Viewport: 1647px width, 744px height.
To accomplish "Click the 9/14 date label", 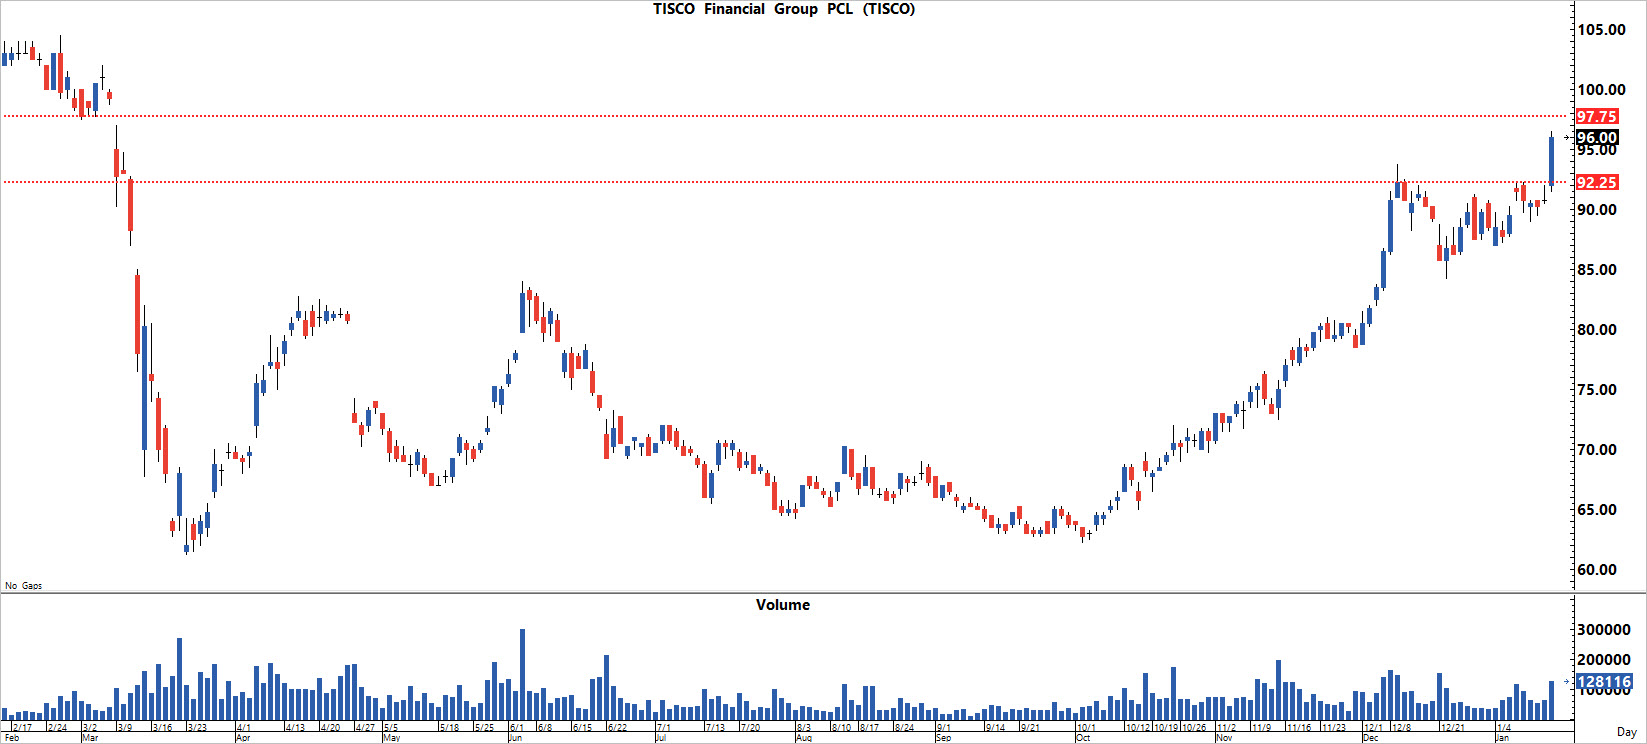I will (995, 728).
